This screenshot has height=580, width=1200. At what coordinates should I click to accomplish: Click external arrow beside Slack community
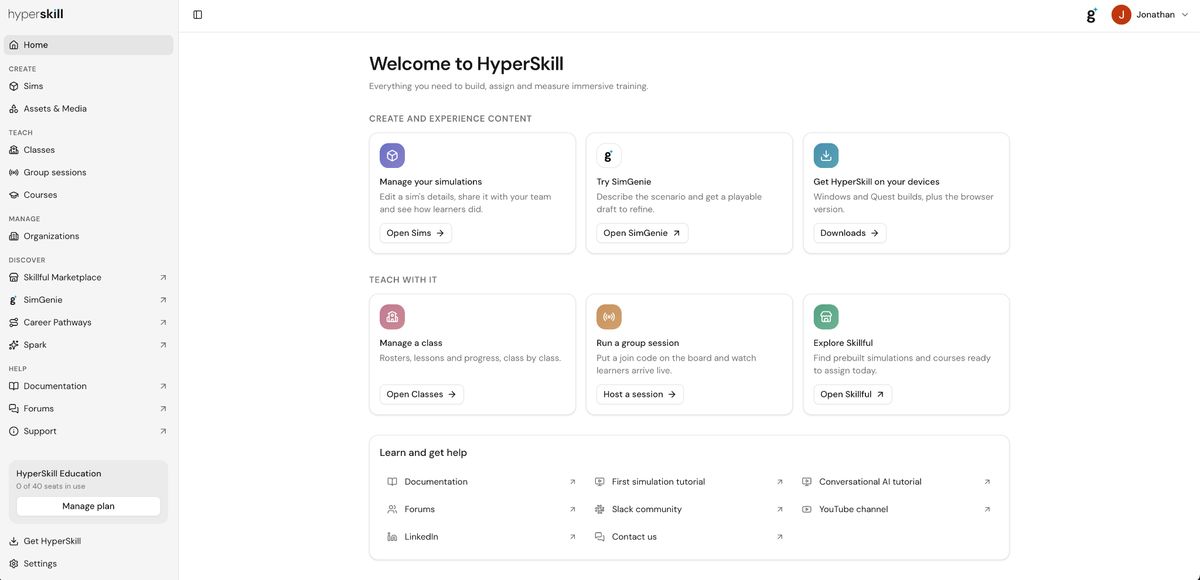[780, 509]
